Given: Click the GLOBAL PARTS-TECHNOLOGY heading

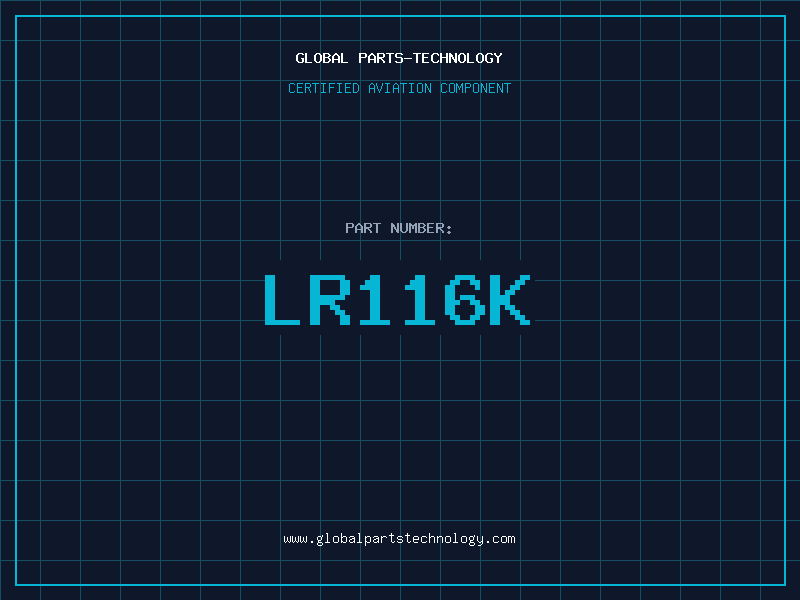Looking at the screenshot, I should pyautogui.click(x=399, y=58).
